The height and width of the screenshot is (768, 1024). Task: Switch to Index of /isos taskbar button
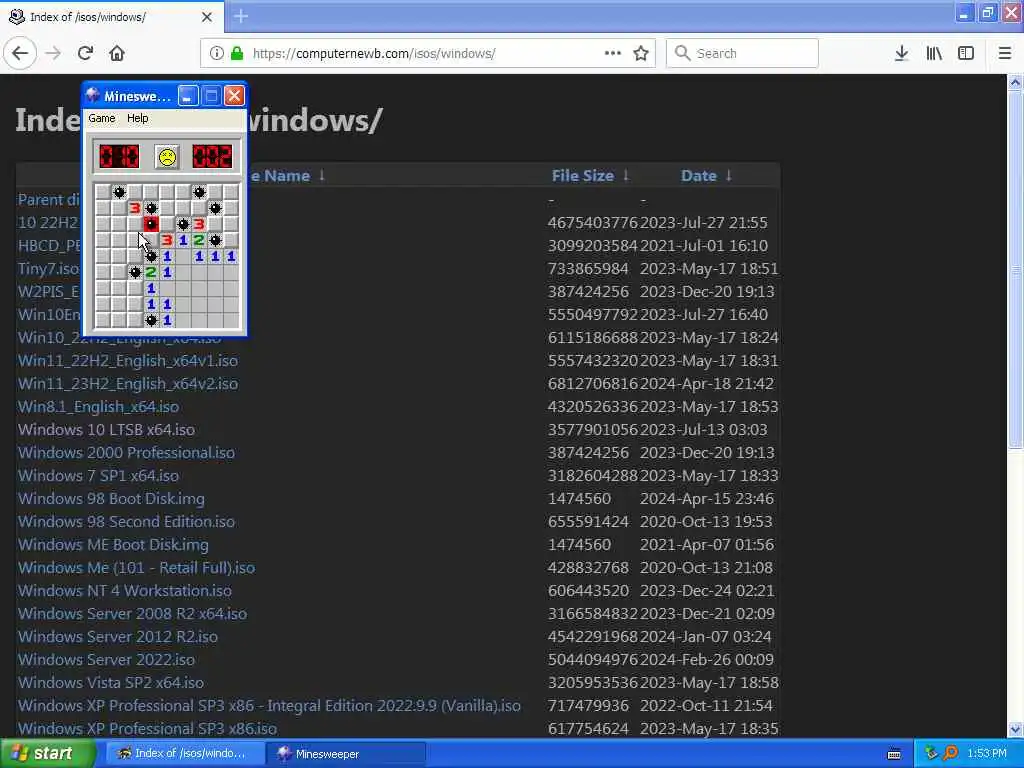click(185, 754)
